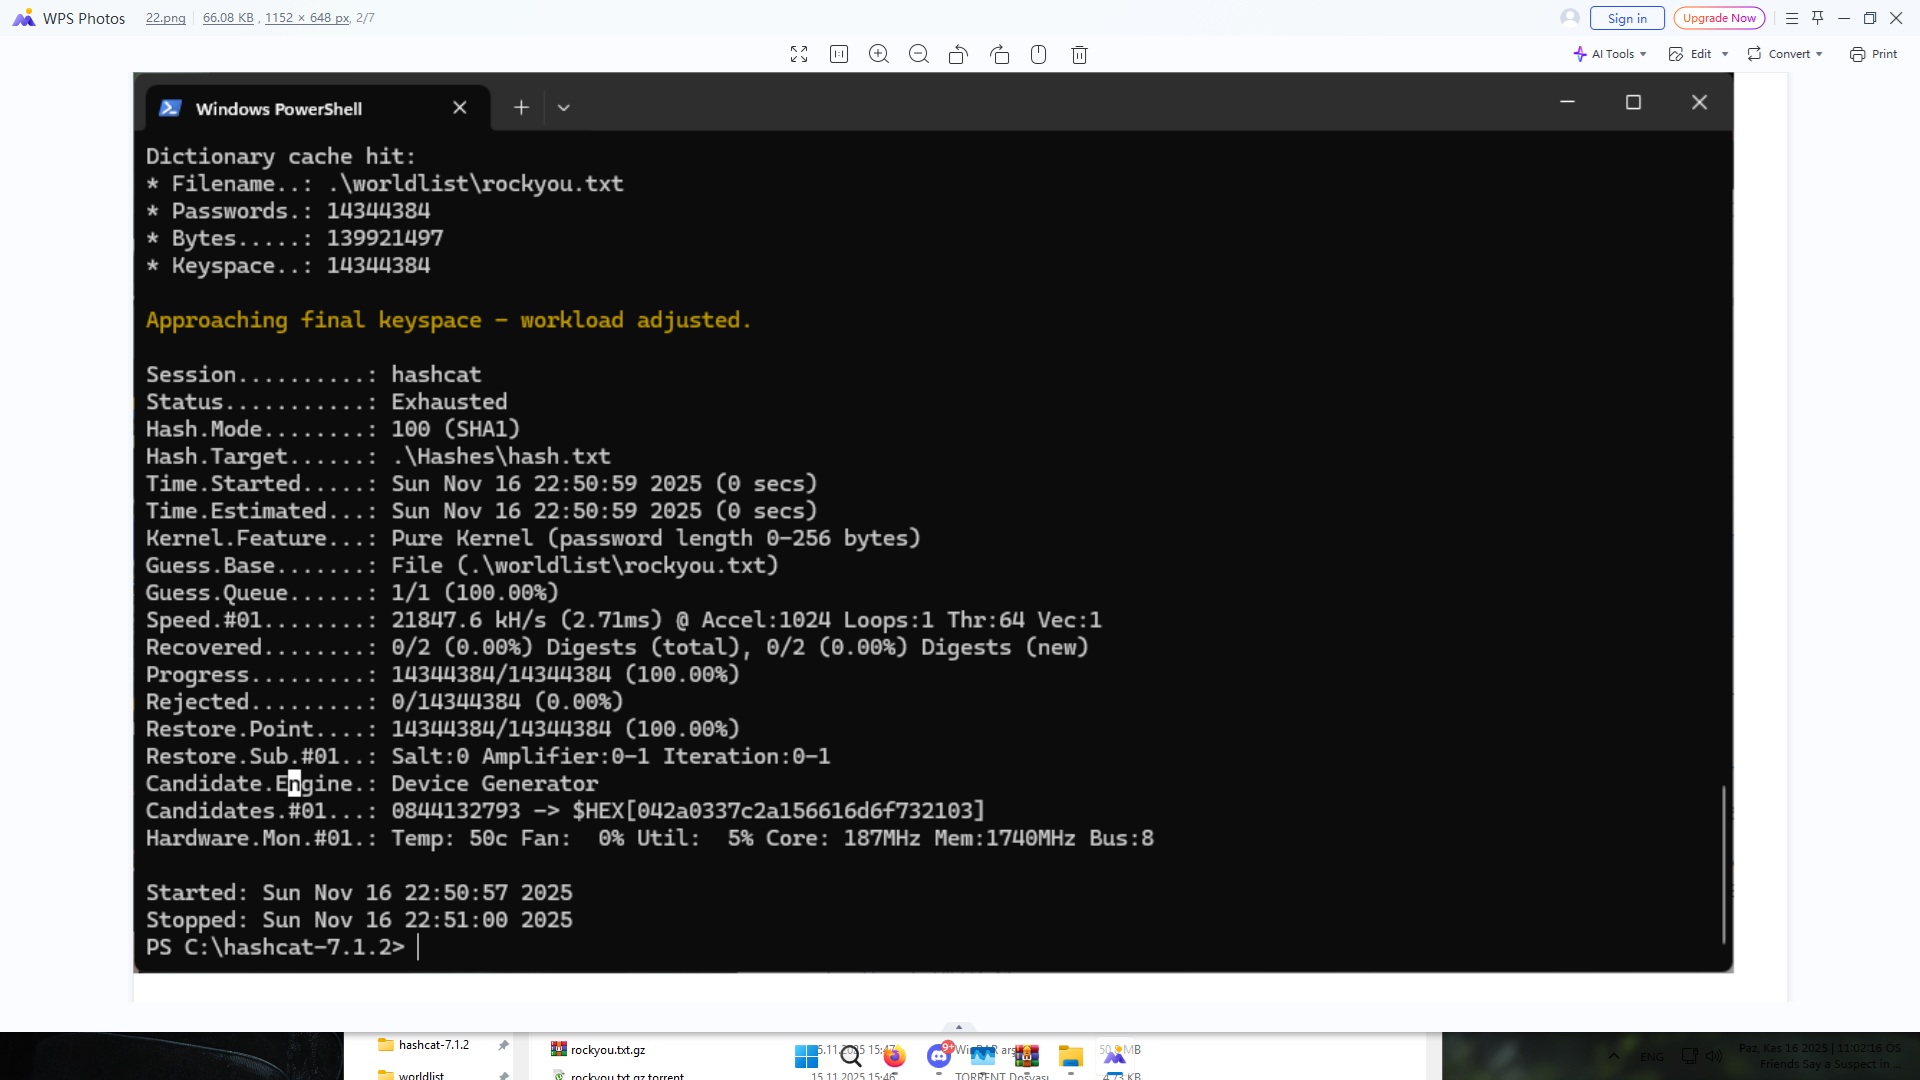Click the Edit button

pyautogui.click(x=1690, y=54)
